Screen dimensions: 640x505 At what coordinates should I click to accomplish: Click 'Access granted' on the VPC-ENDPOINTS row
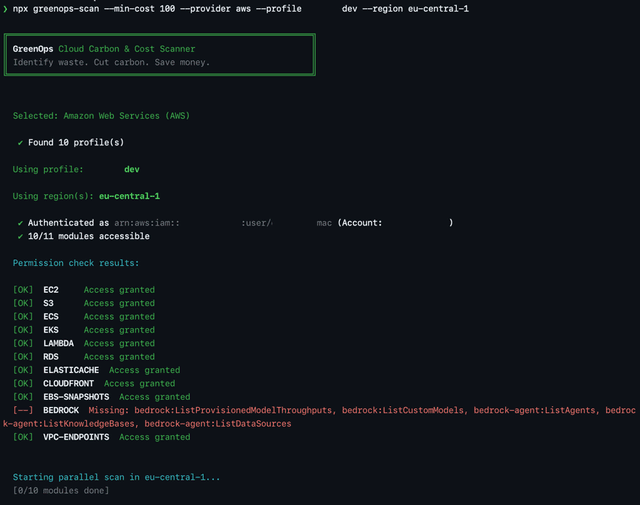point(155,437)
